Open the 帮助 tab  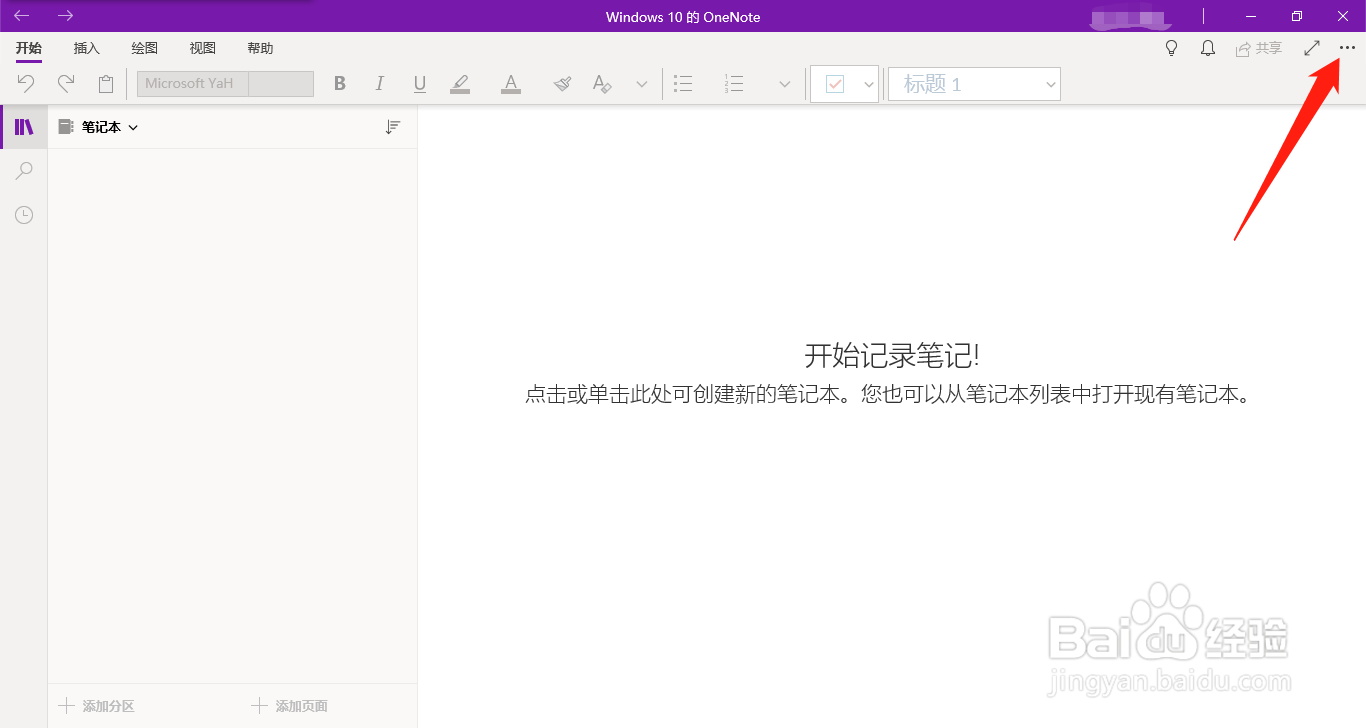(x=260, y=48)
